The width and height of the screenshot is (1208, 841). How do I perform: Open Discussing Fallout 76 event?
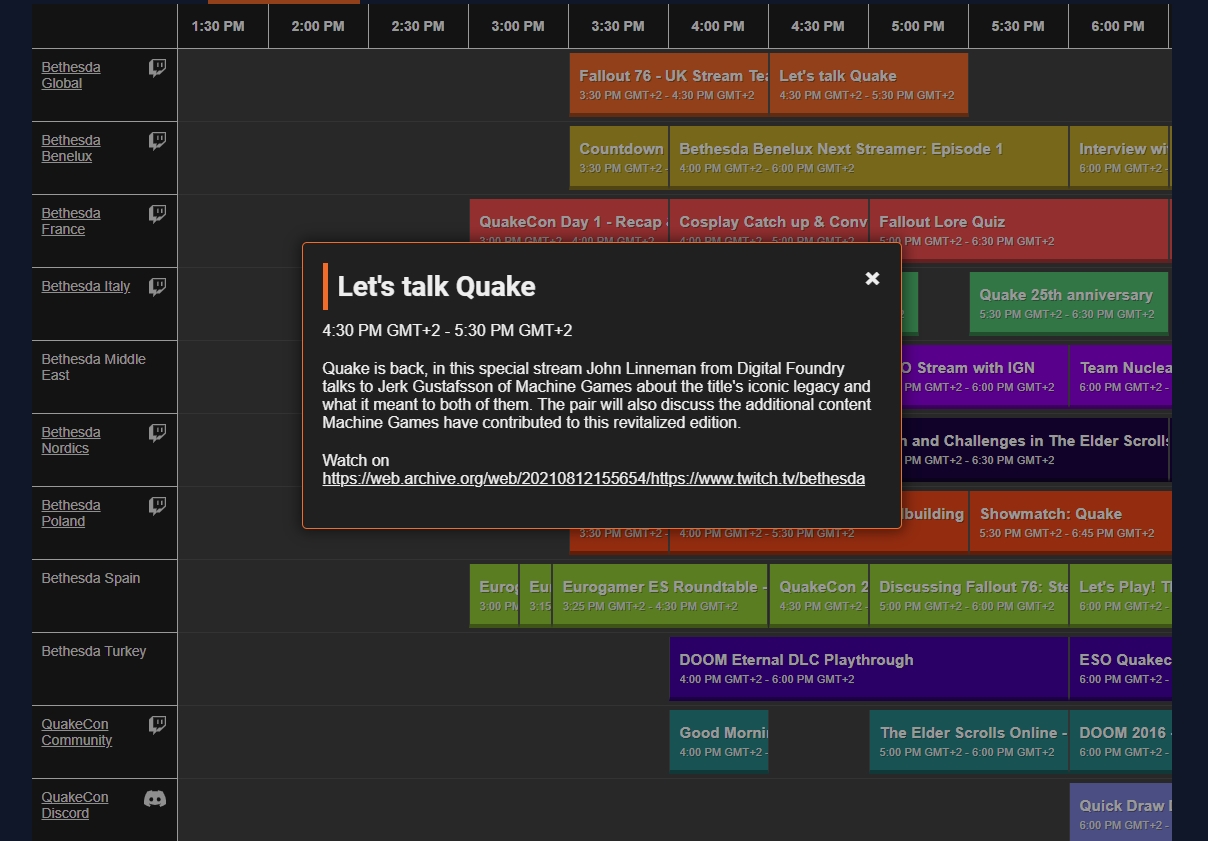coord(969,595)
